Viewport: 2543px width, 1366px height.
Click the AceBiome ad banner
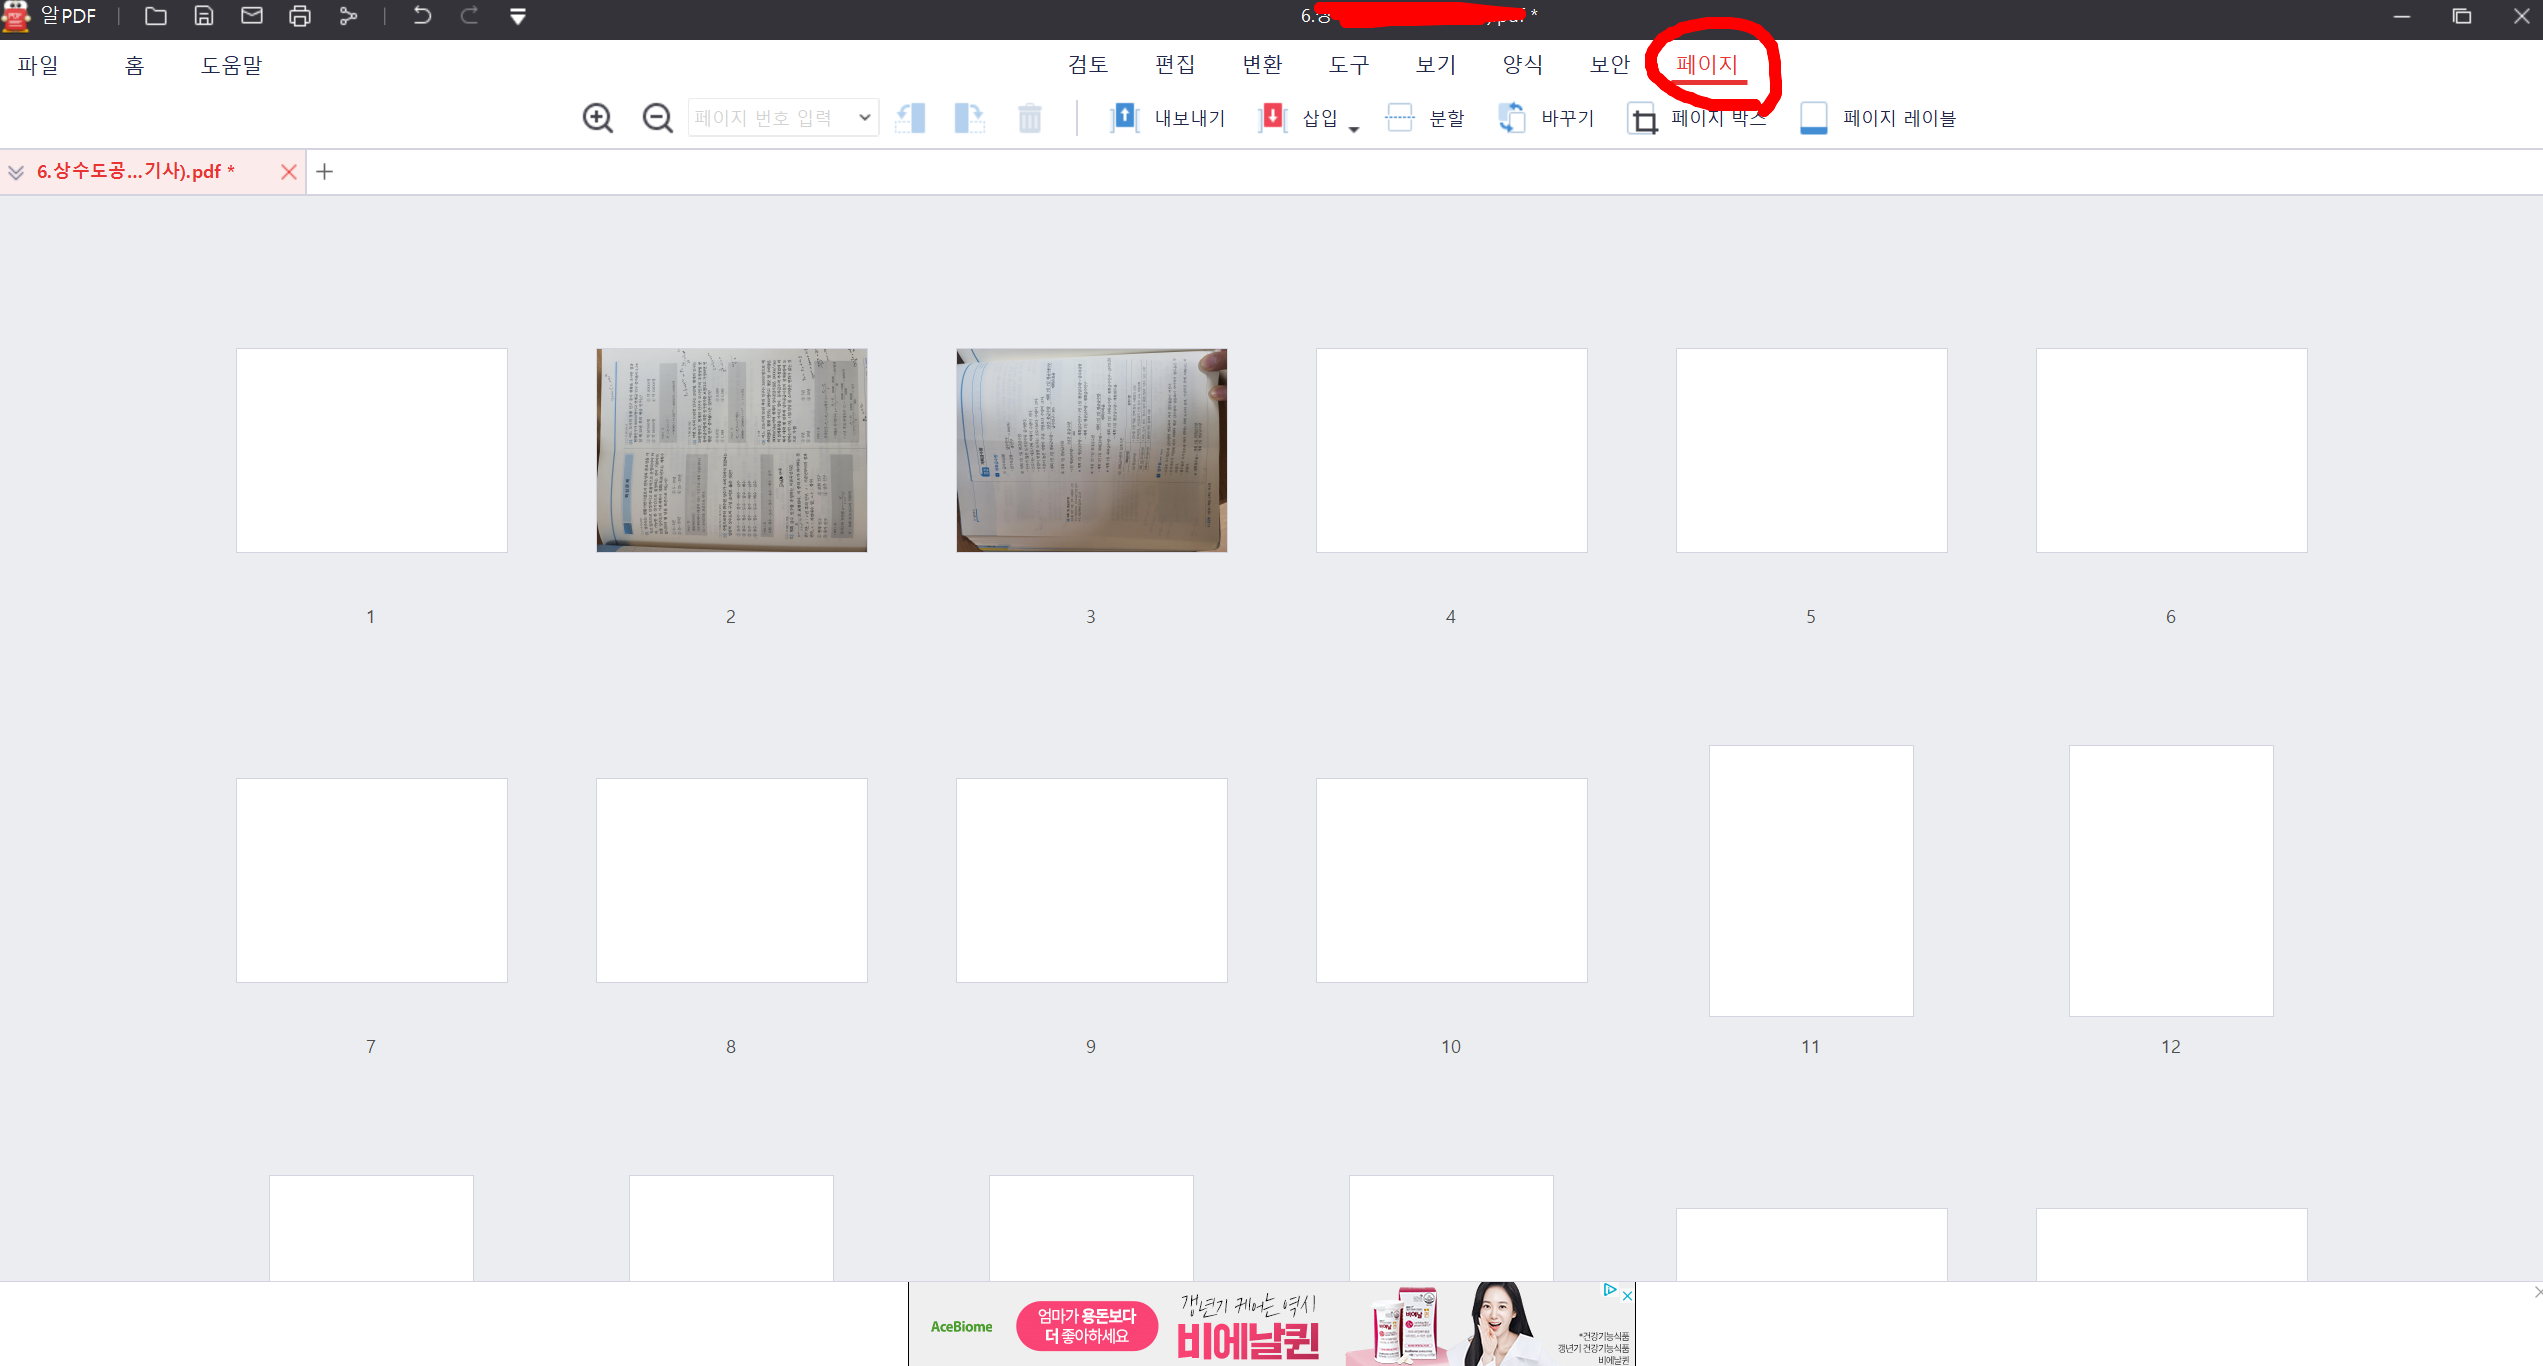[1272, 1324]
